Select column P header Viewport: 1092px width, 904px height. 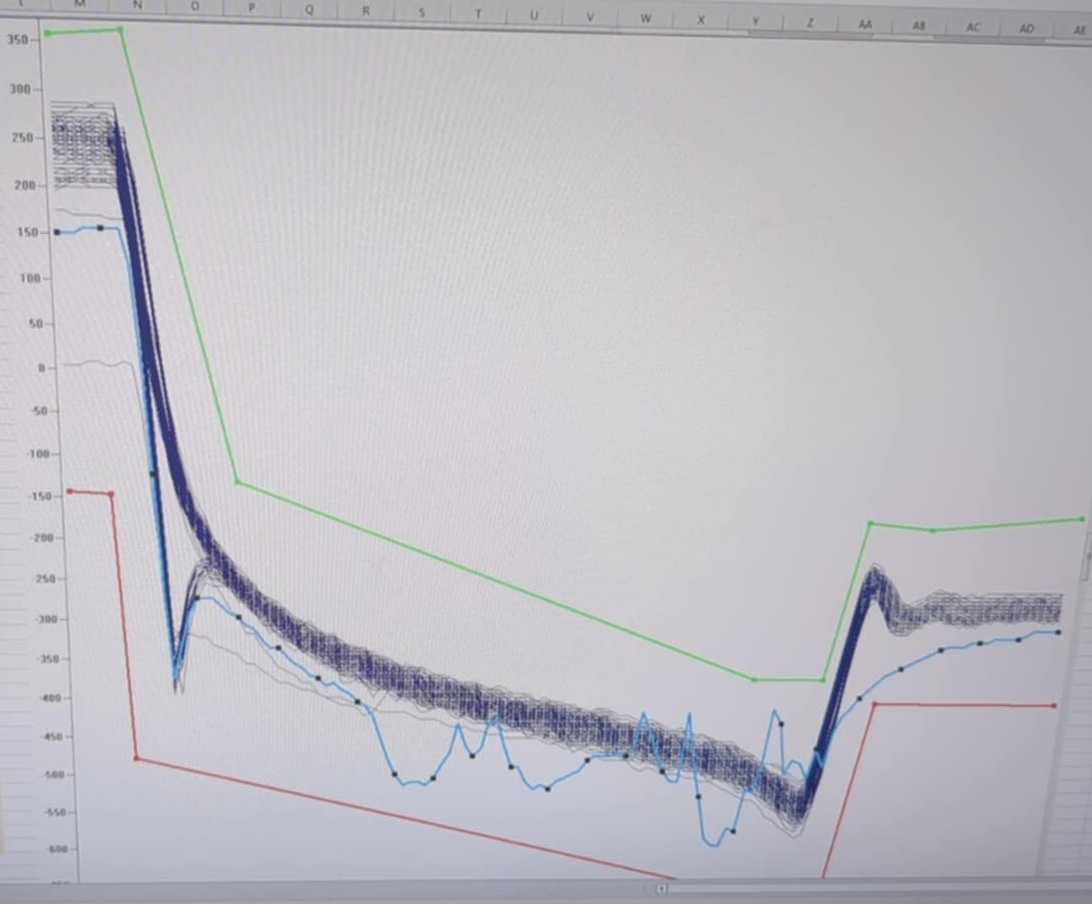[x=251, y=8]
